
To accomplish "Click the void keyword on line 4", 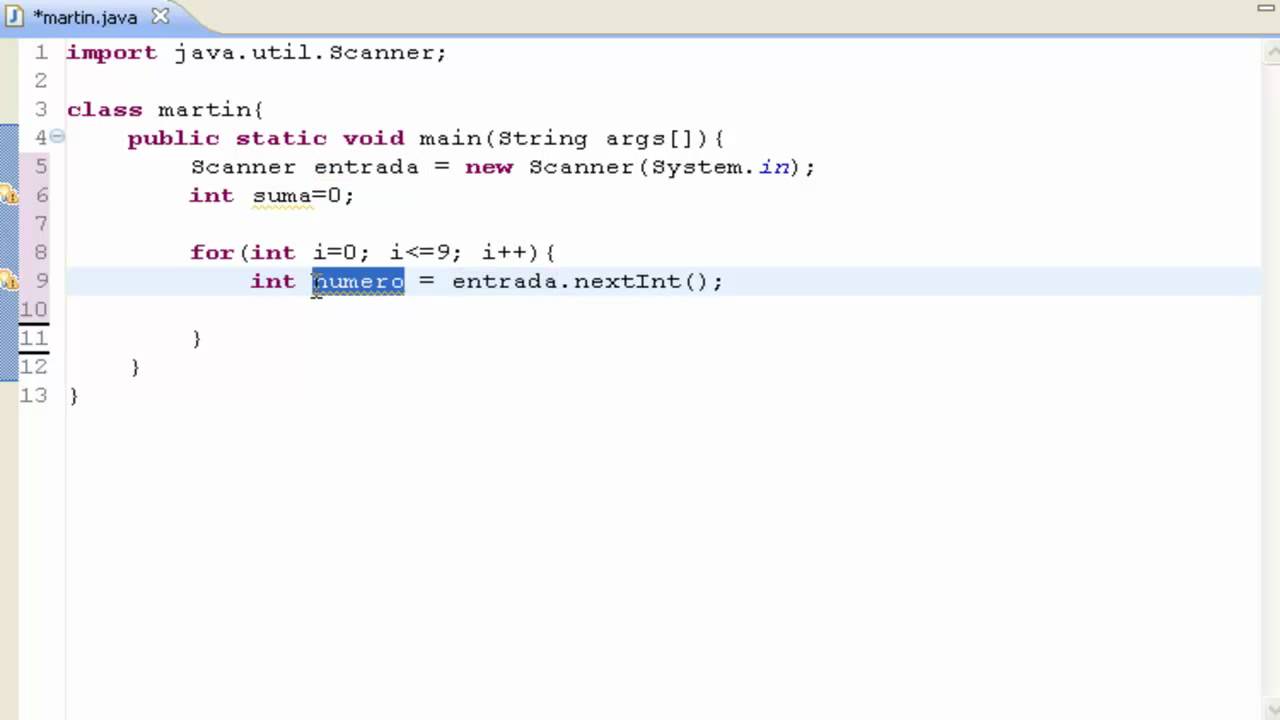I will click(x=373, y=138).
